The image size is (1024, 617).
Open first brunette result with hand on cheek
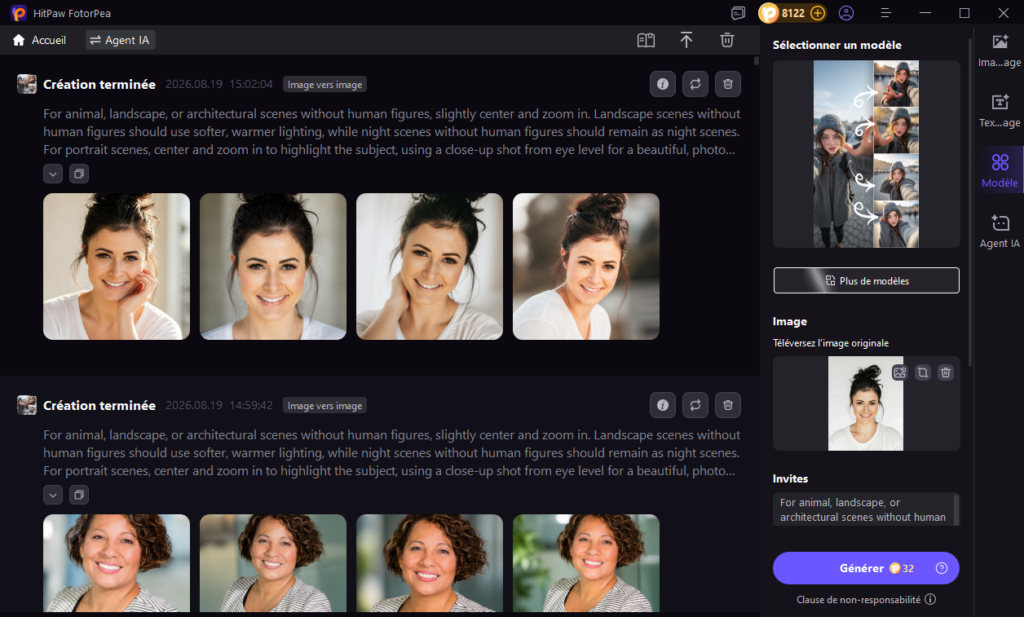[x=116, y=266]
